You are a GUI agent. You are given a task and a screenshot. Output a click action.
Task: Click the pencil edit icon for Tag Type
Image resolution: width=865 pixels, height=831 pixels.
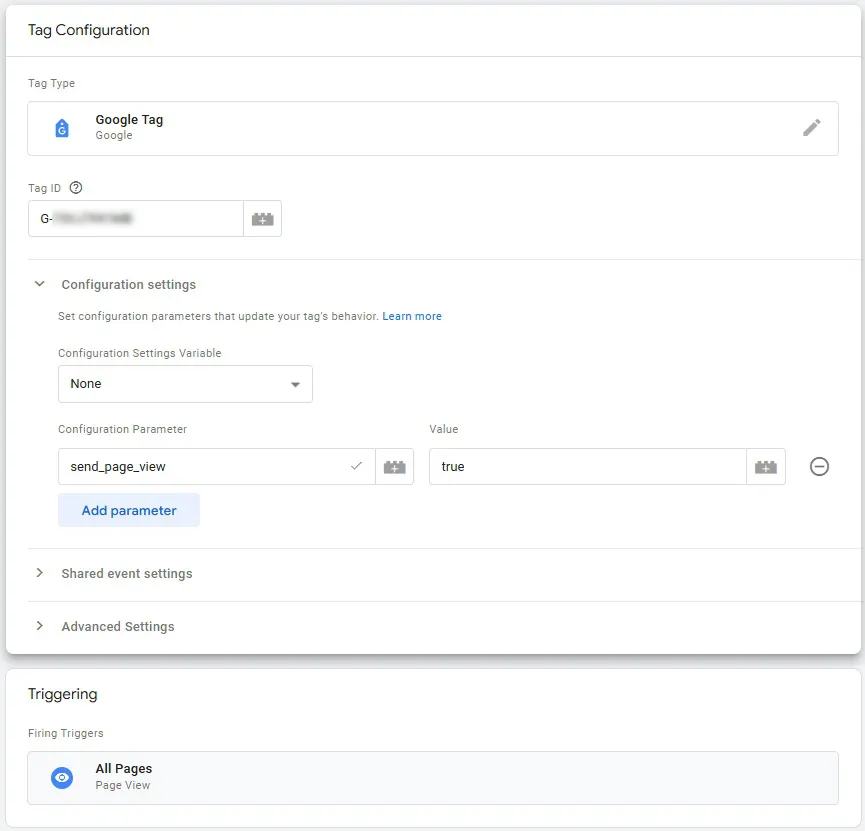(811, 127)
